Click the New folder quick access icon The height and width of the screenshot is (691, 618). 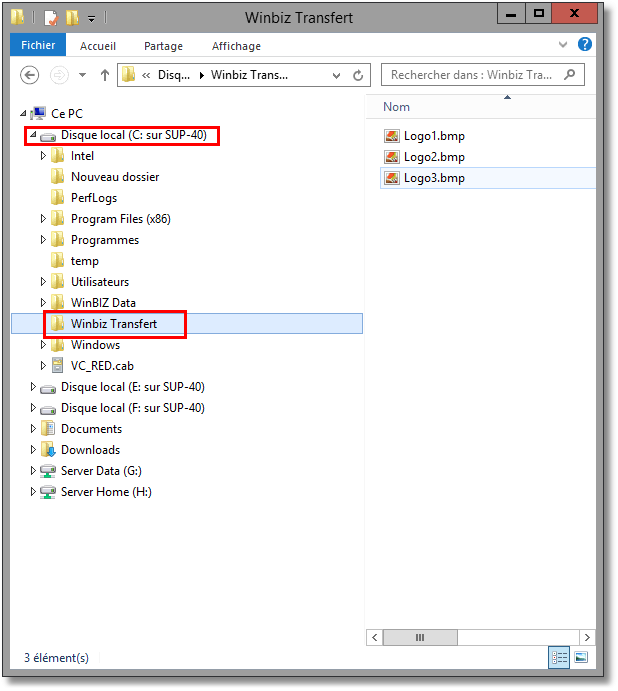(72, 18)
